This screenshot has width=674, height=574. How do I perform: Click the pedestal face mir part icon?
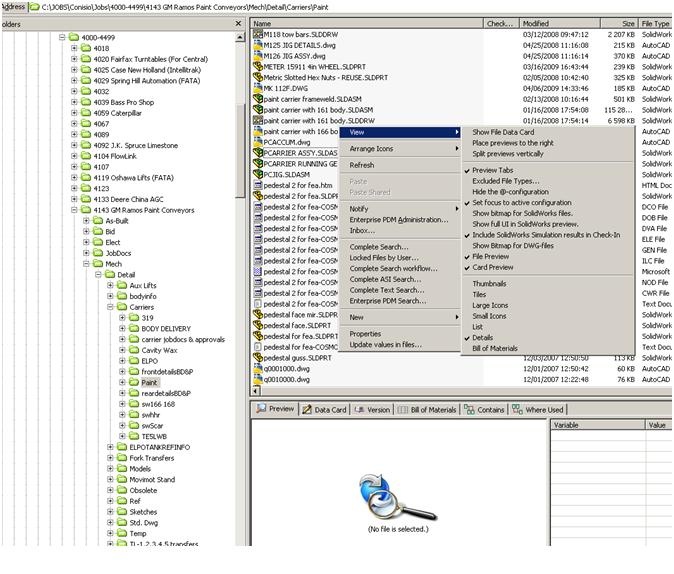(257, 314)
